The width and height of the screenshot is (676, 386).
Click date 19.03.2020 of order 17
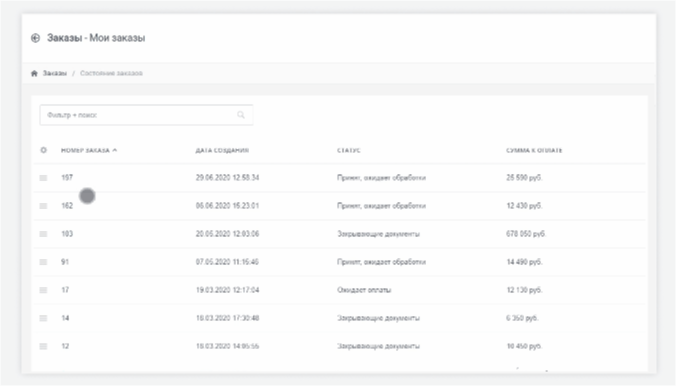click(227, 290)
